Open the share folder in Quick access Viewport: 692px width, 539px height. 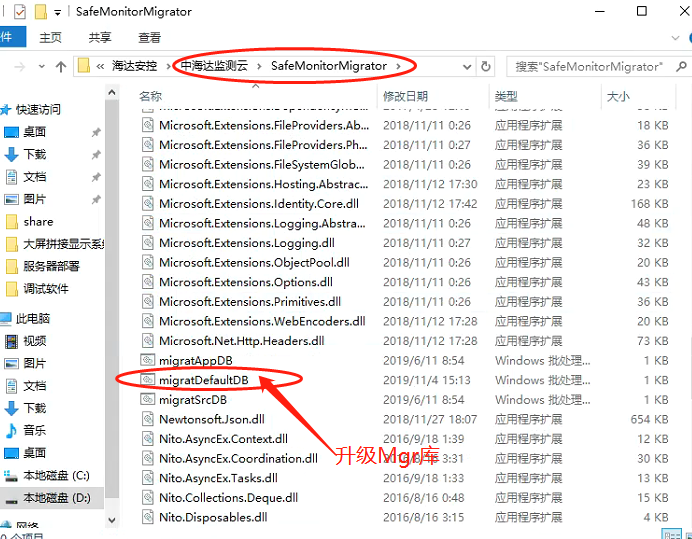click(39, 221)
